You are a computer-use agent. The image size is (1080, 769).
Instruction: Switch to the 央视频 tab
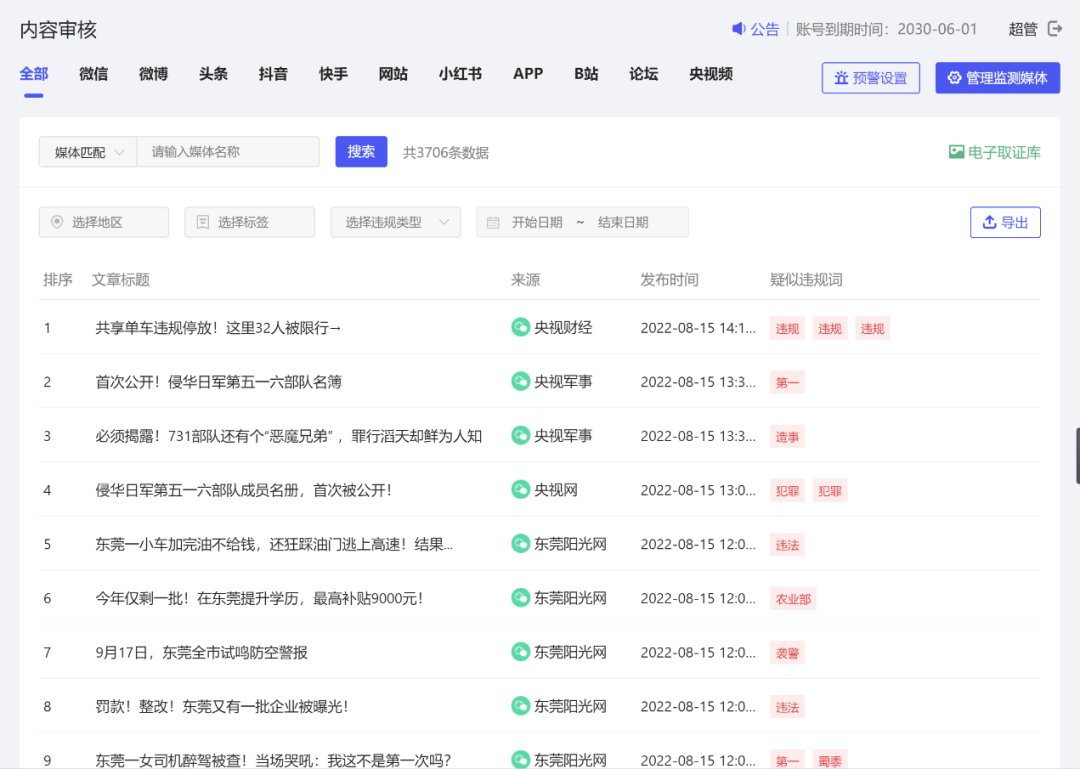coord(709,74)
